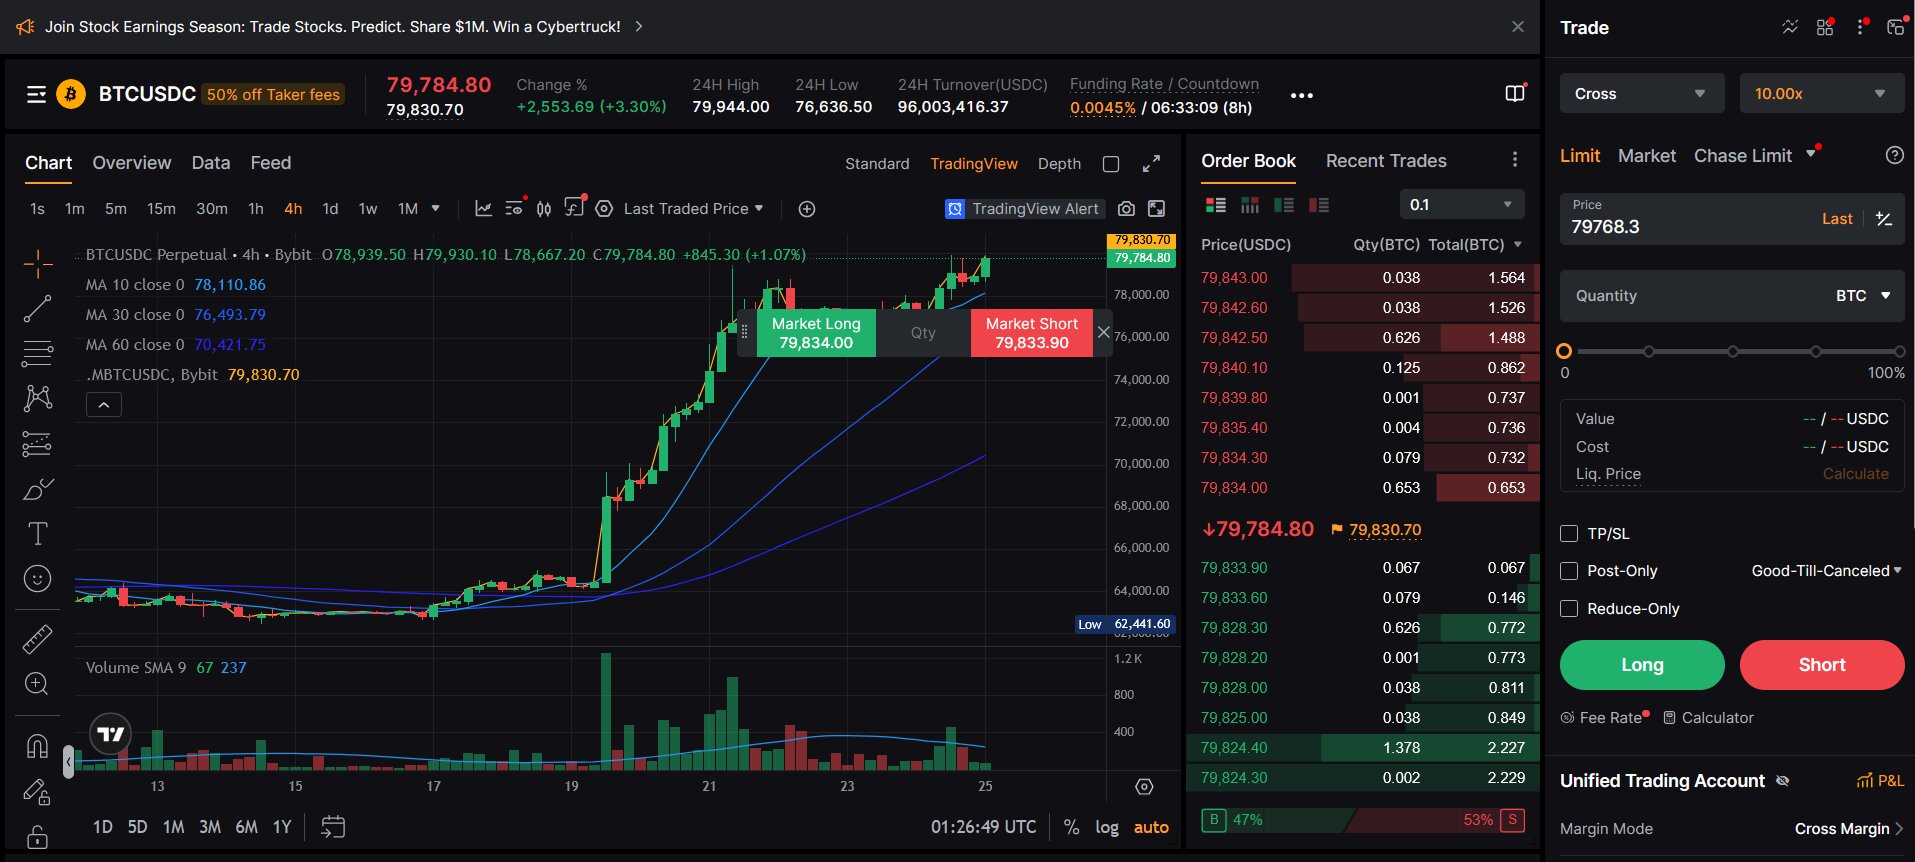Open the 10.00x leverage dropdown
1915x862 pixels.
pyautogui.click(x=1822, y=93)
